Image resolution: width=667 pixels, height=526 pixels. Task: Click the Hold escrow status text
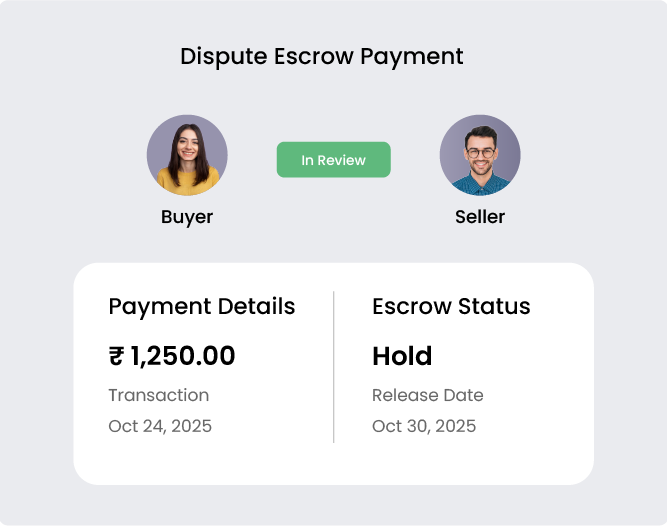(402, 356)
